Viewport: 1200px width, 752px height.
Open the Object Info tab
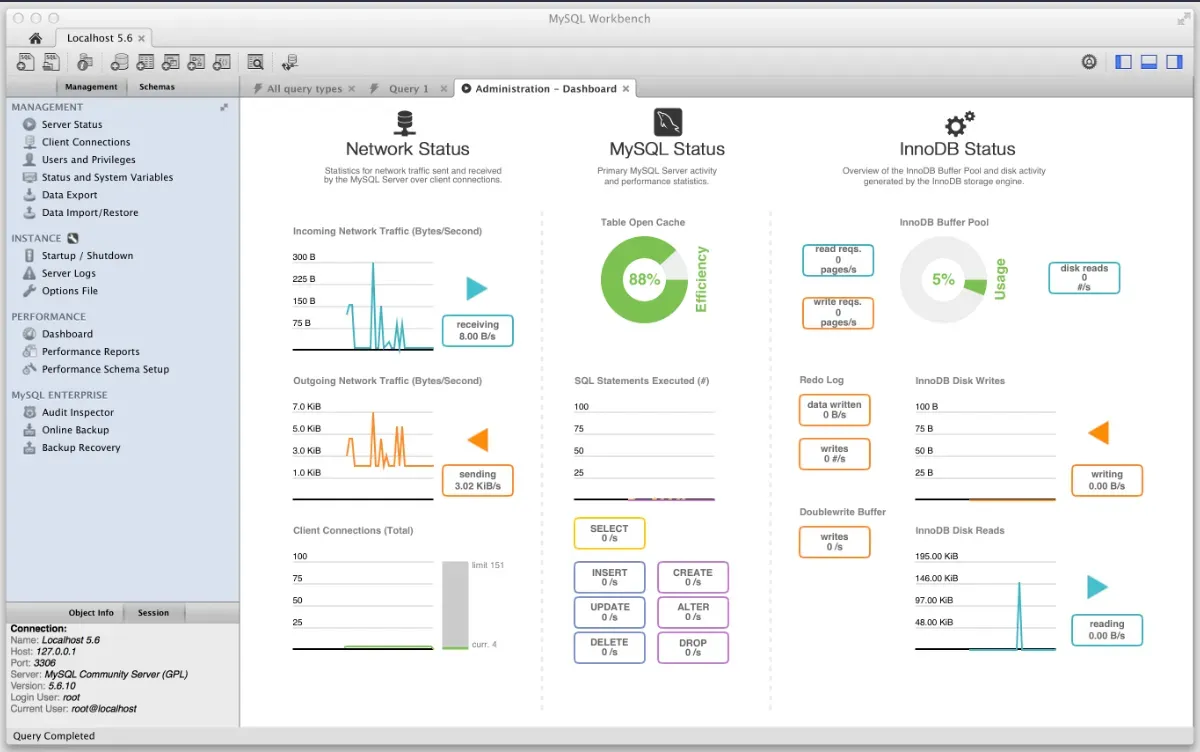(91, 613)
